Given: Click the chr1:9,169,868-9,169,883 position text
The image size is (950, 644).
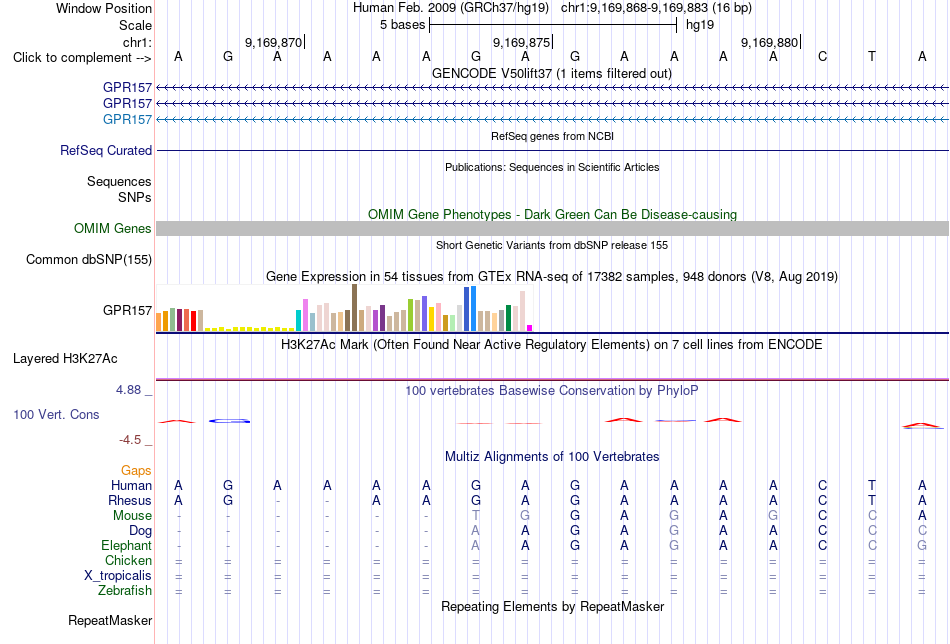Looking at the screenshot, I should pos(656,8).
